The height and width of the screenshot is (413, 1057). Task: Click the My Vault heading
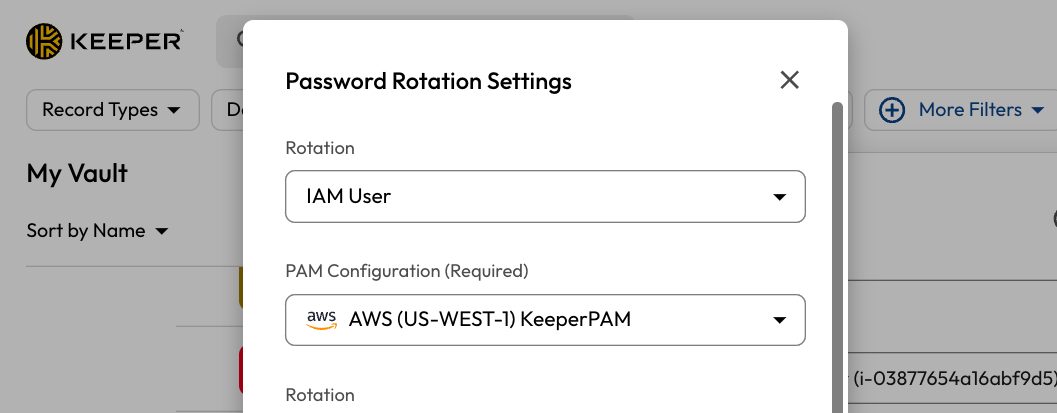pos(77,173)
